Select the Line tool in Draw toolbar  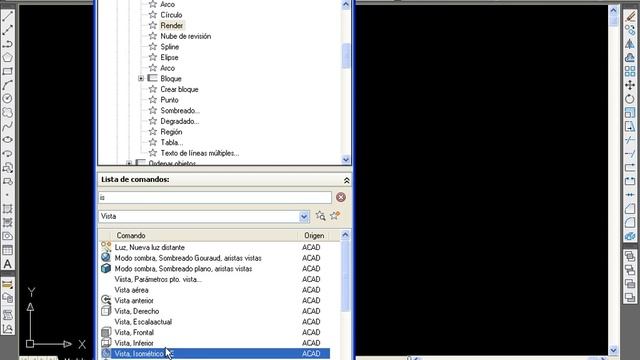(x=7, y=16)
